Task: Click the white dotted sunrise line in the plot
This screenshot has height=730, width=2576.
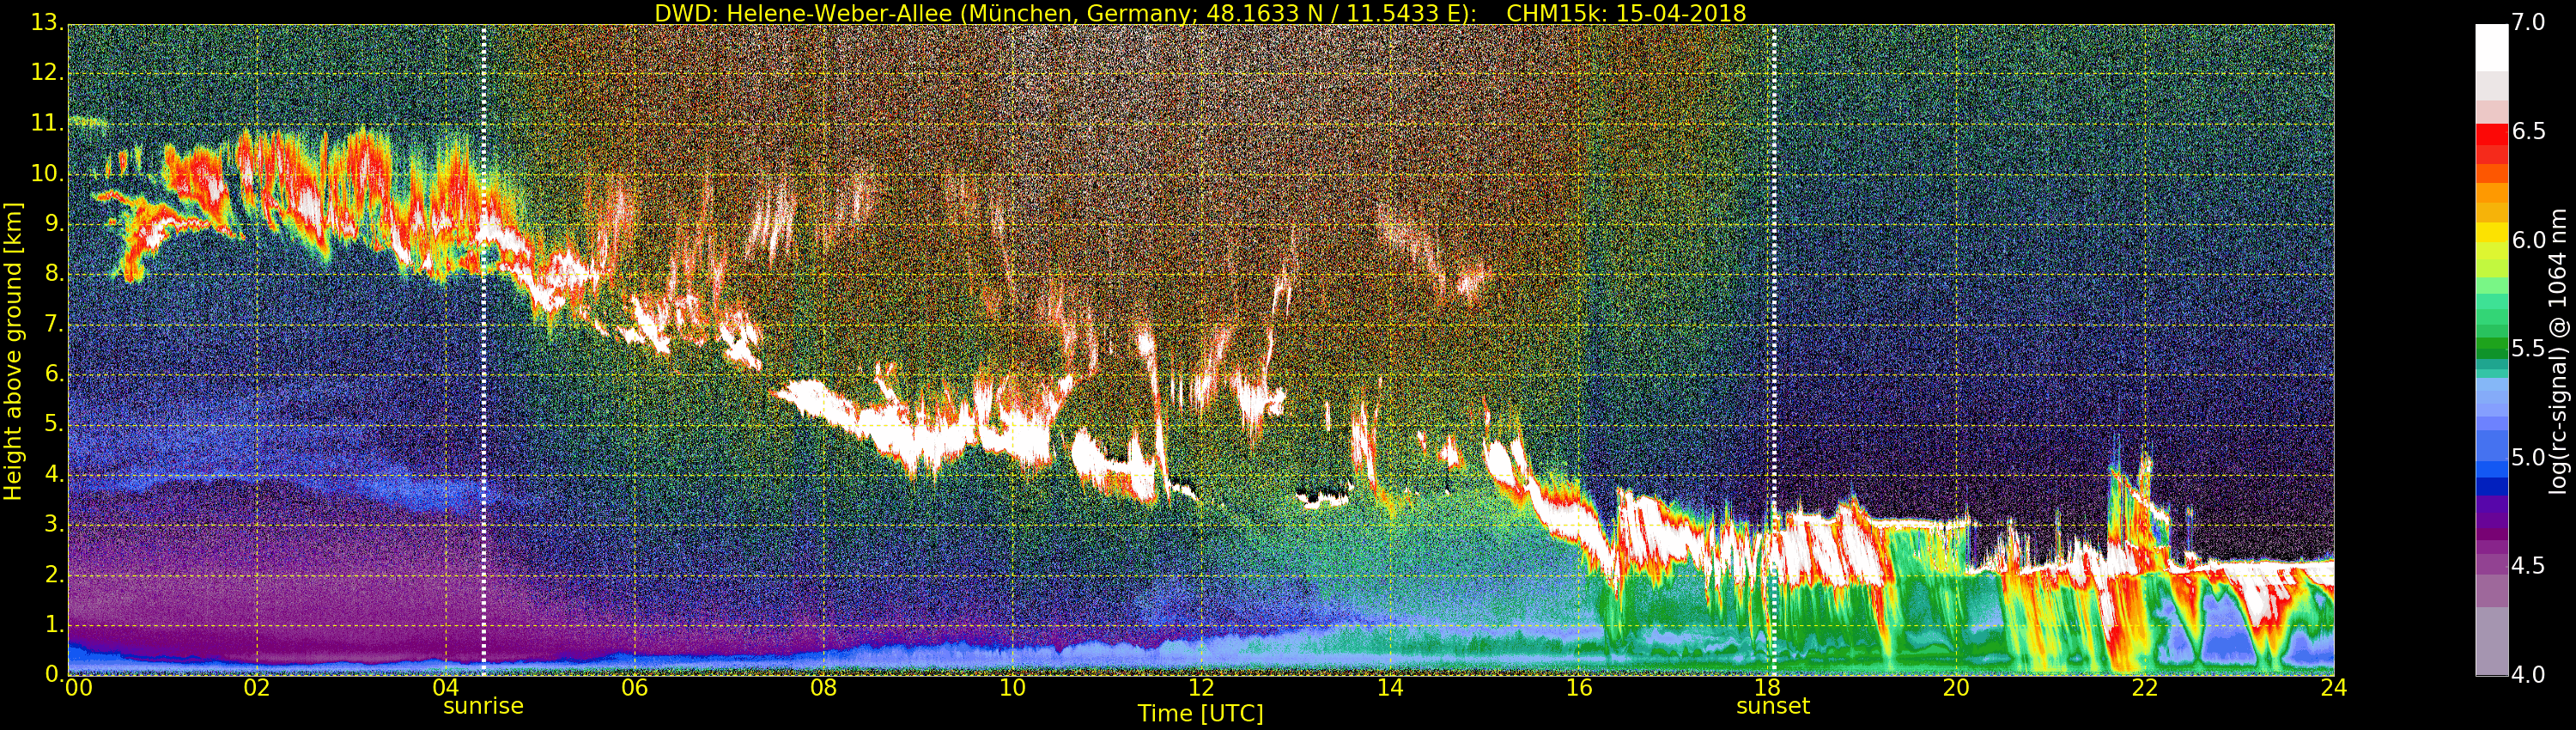Action: click(484, 350)
